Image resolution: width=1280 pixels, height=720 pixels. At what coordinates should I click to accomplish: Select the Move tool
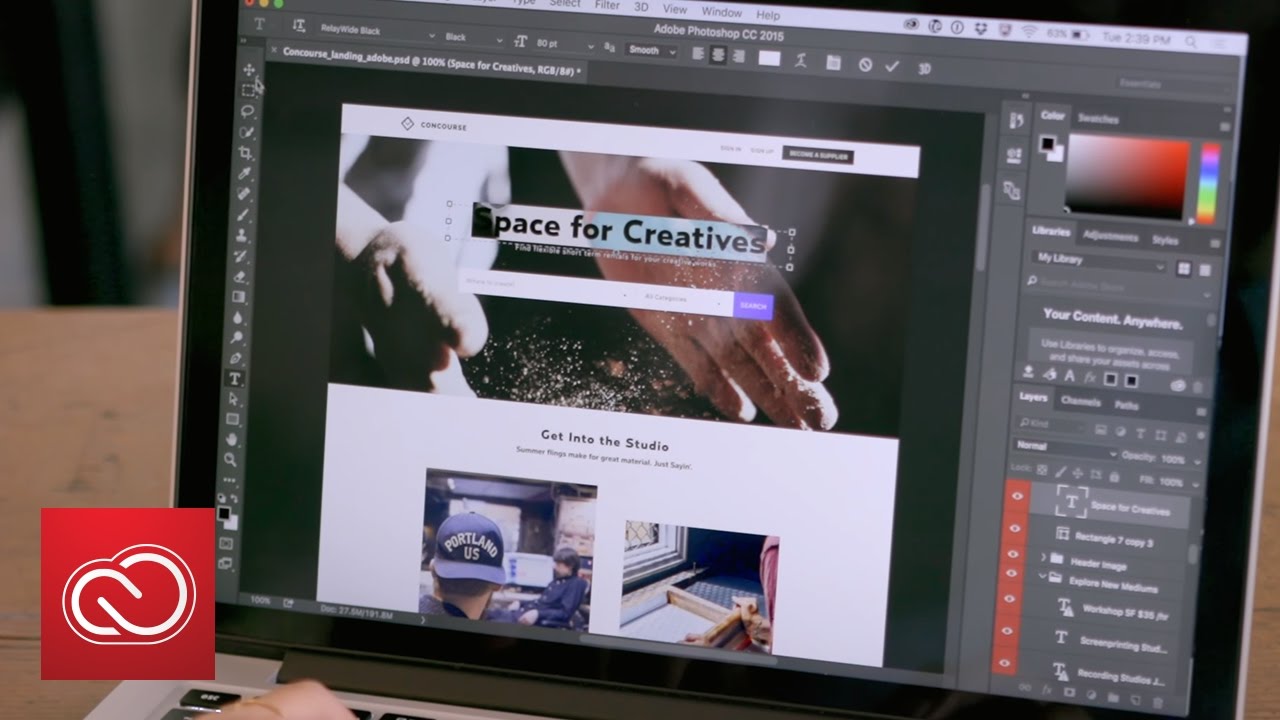(249, 70)
